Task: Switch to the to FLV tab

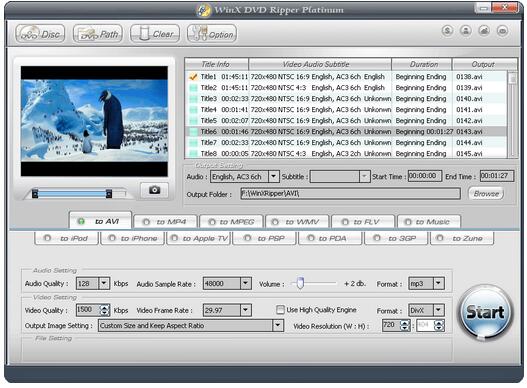Action: (363, 222)
